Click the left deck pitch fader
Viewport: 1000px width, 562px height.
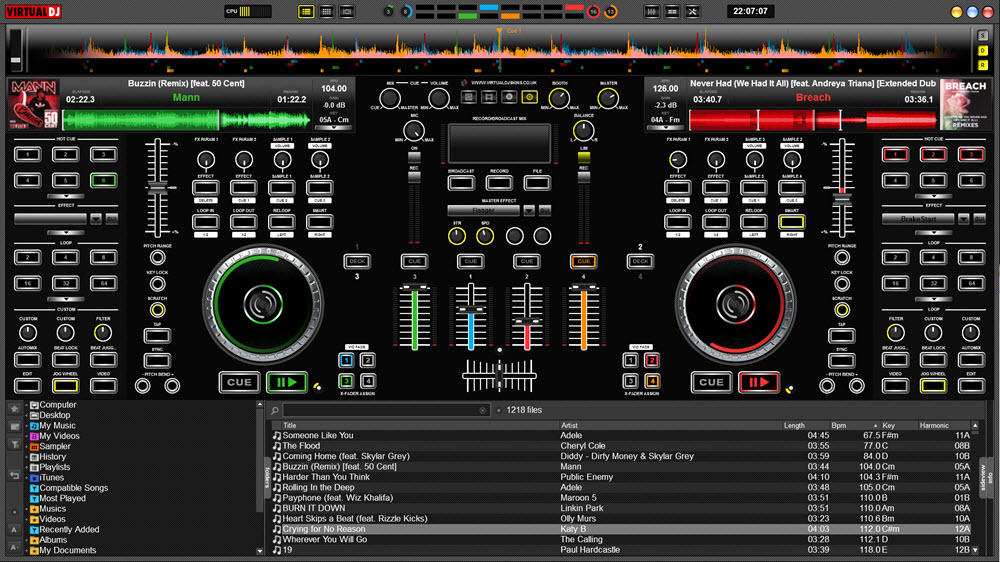point(157,187)
